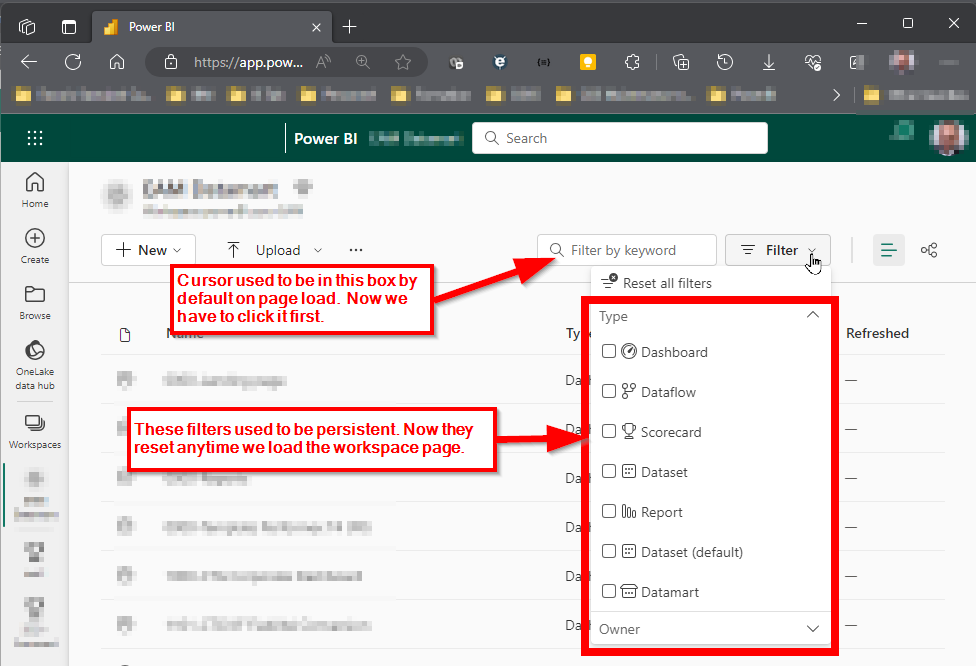The width and height of the screenshot is (976, 666).
Task: View site information lock icon
Action: pyautogui.click(x=171, y=62)
